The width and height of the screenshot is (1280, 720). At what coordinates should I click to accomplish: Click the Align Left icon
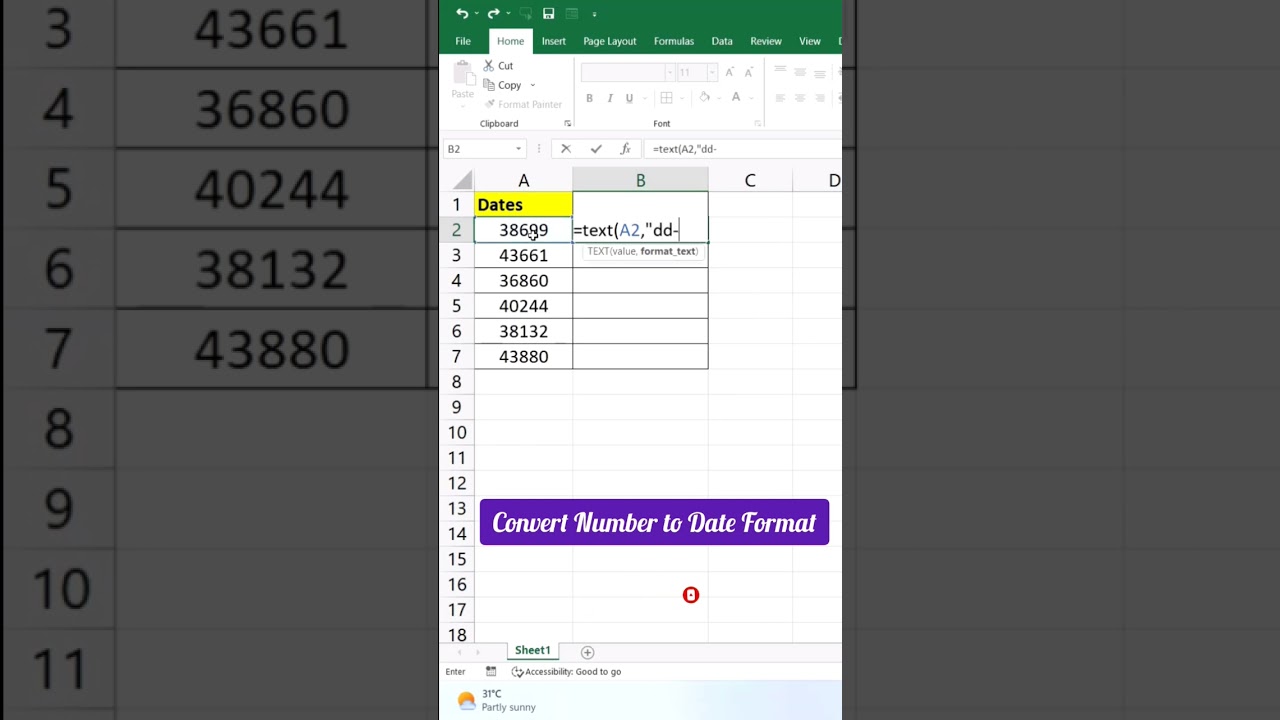coord(780,98)
